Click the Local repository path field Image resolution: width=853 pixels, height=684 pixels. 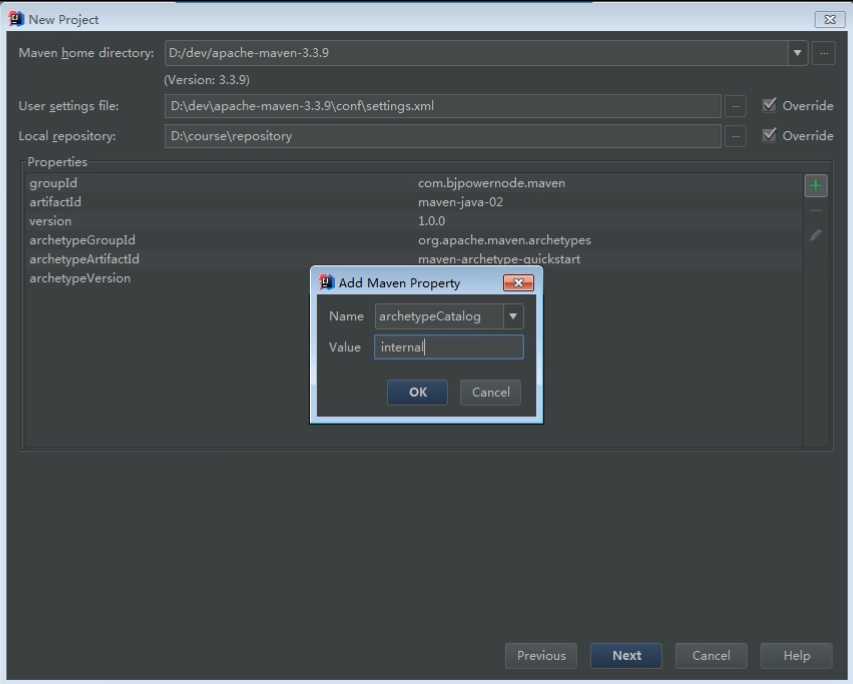[x=443, y=136]
